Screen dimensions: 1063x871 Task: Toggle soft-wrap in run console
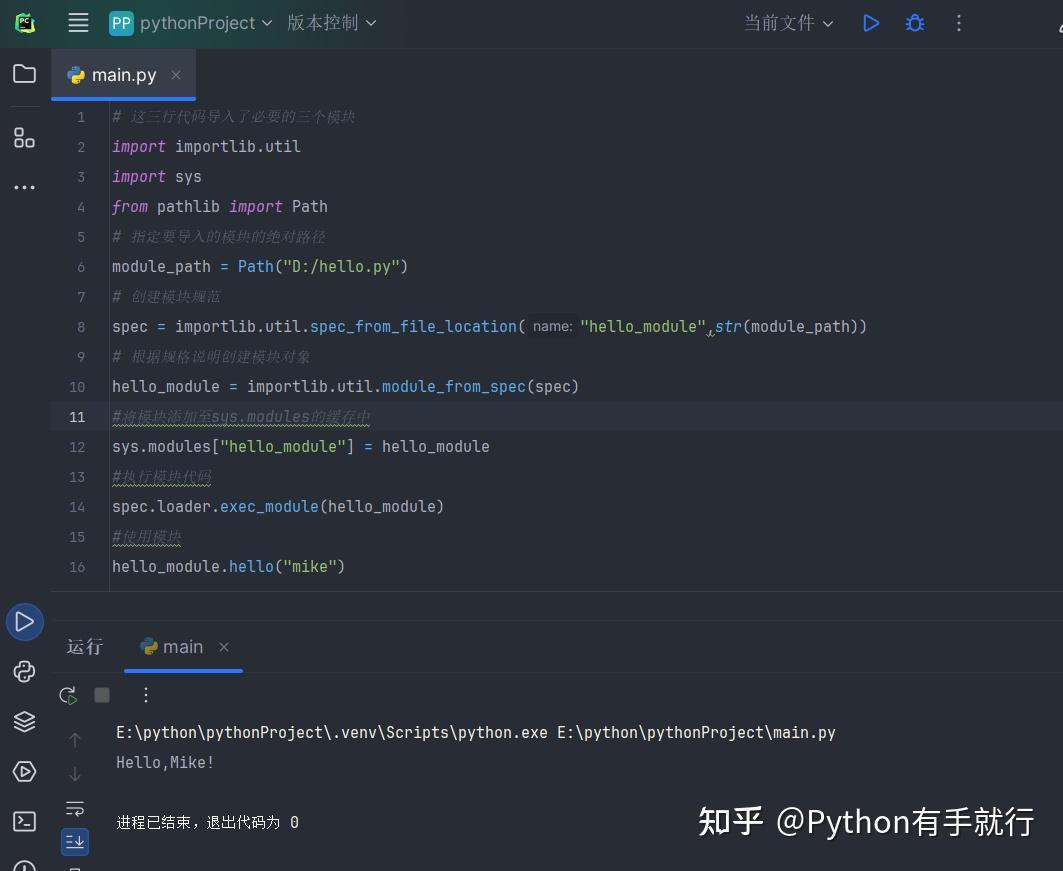74,809
